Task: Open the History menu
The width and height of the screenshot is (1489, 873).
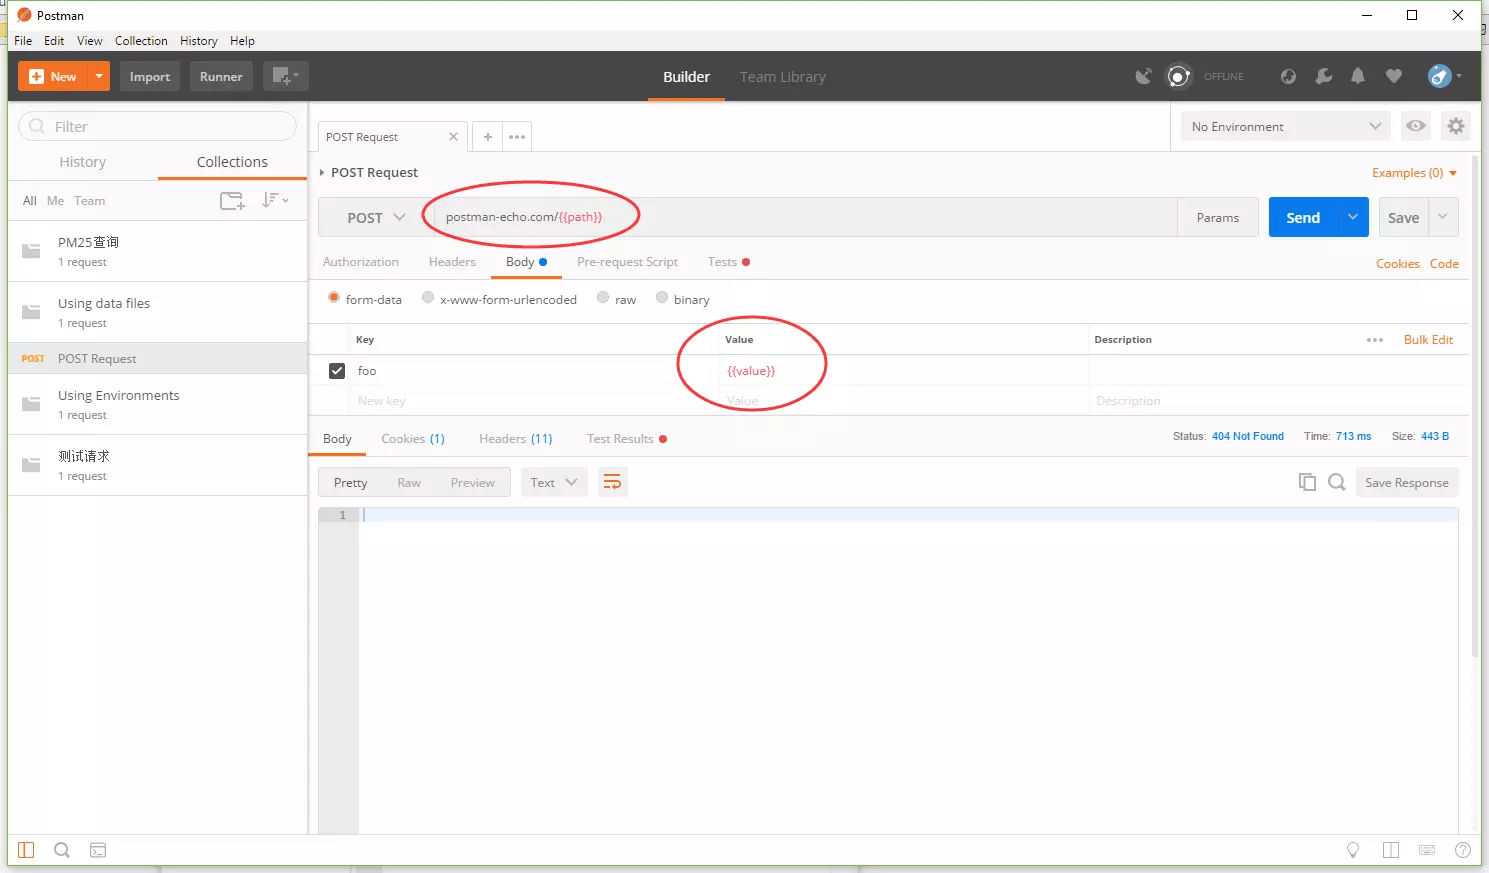Action: click(x=198, y=41)
